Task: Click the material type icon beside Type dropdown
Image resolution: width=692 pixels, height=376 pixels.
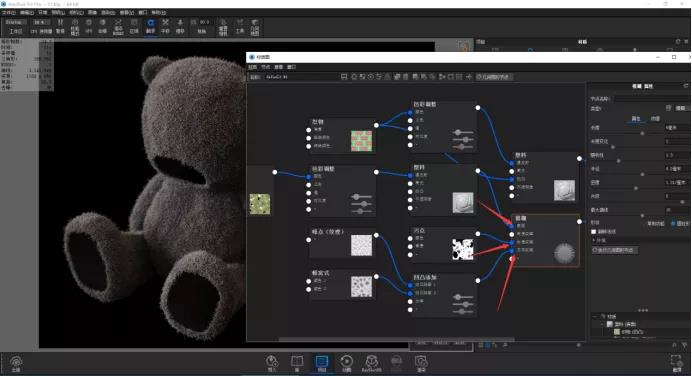Action: click(668, 108)
